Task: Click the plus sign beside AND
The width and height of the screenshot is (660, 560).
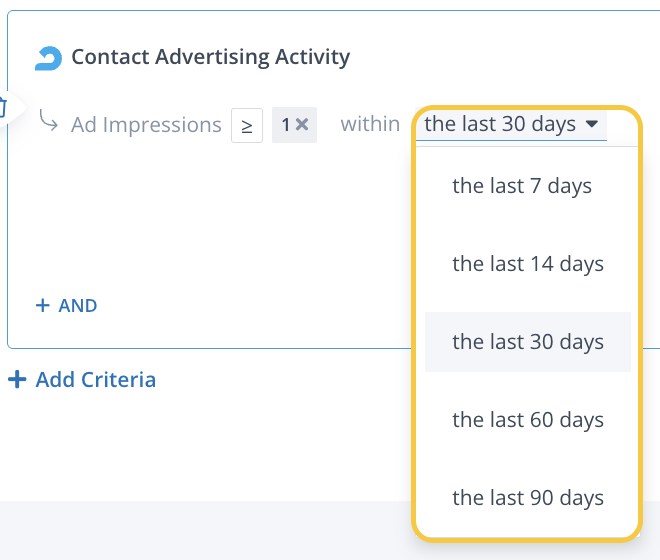Action: 42,306
